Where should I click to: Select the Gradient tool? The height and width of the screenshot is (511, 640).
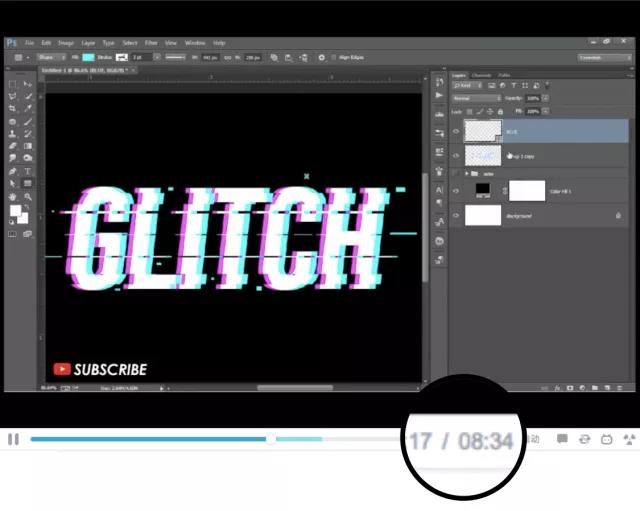(x=28, y=146)
